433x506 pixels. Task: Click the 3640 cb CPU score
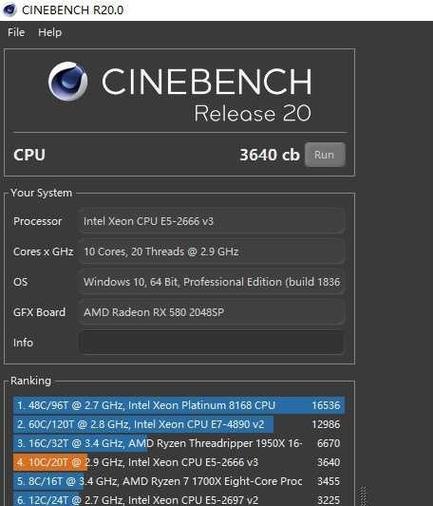[x=269, y=155]
